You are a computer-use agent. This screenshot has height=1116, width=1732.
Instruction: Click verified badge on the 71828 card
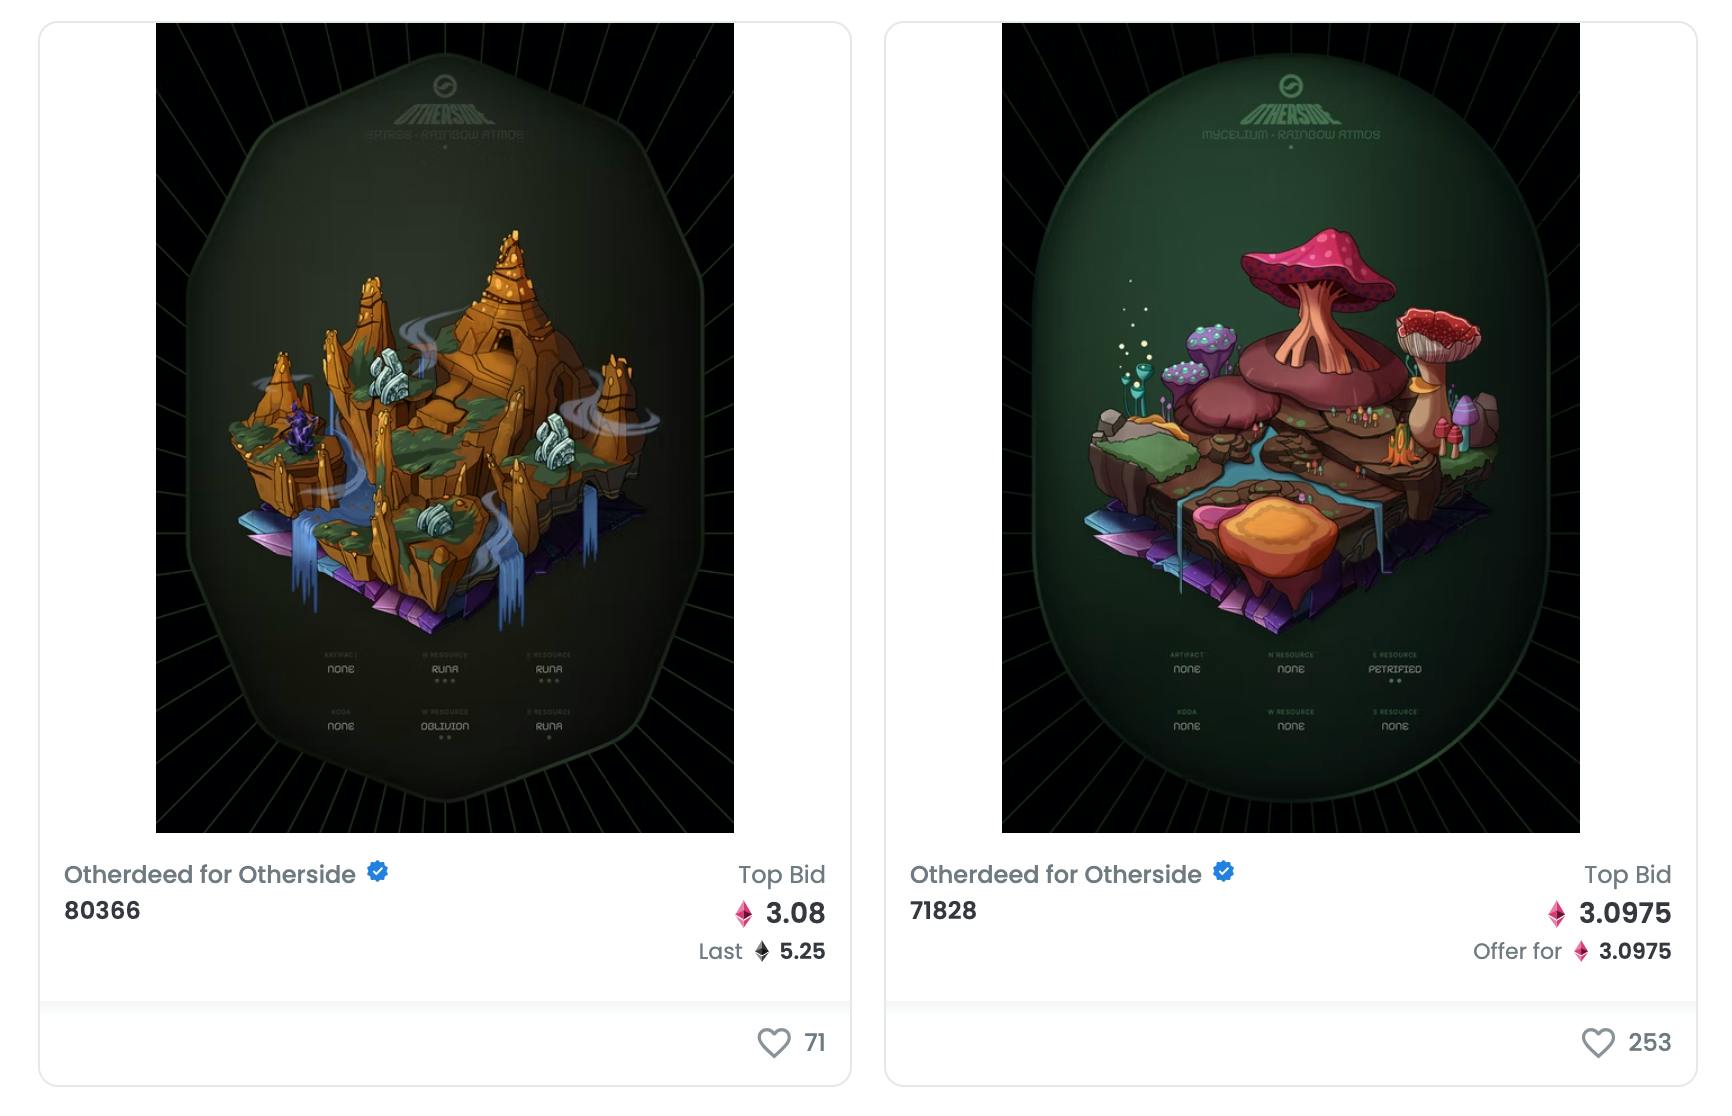1223,871
